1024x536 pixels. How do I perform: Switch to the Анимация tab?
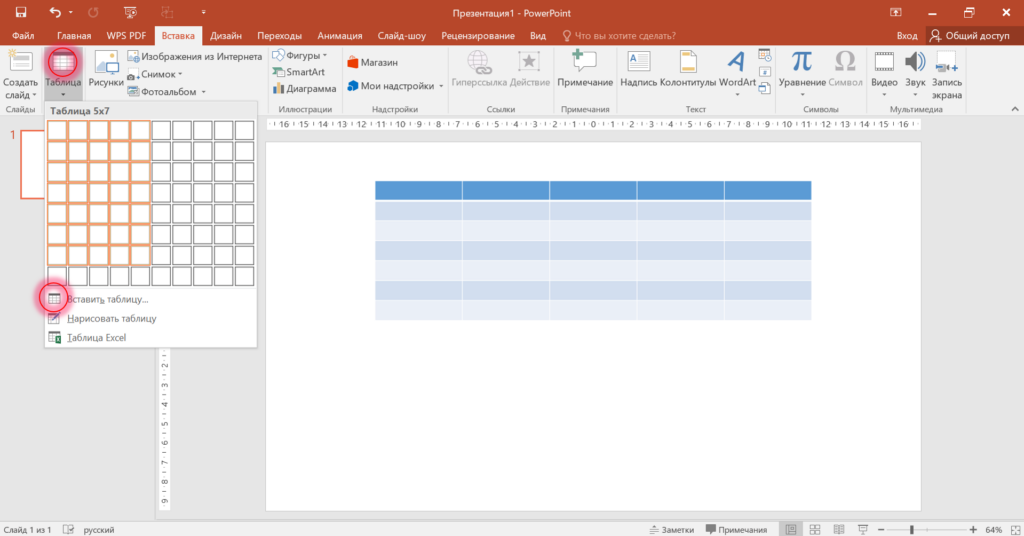click(x=340, y=36)
